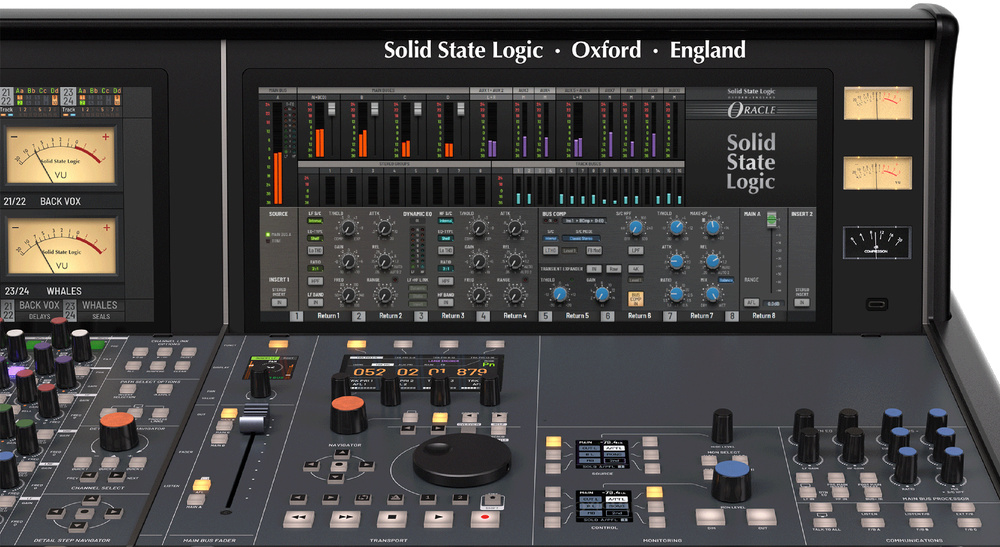Select Return 3 tab on screen
The width and height of the screenshot is (1000, 547).
tap(453, 316)
